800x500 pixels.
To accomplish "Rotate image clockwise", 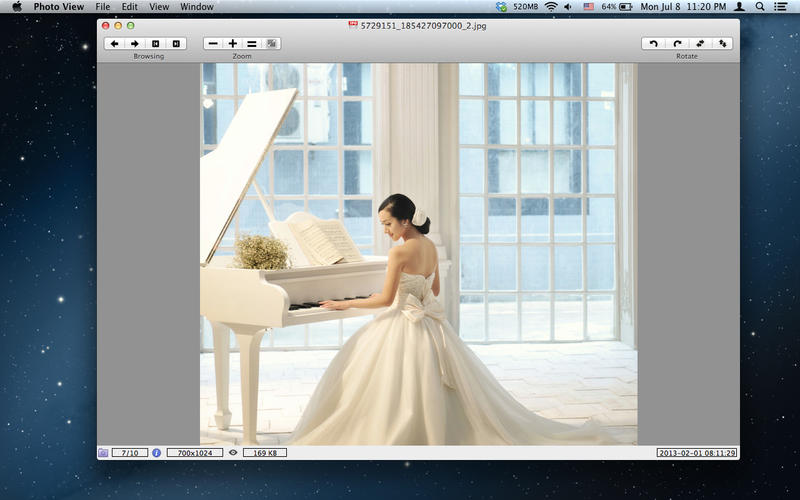I will click(x=677, y=44).
